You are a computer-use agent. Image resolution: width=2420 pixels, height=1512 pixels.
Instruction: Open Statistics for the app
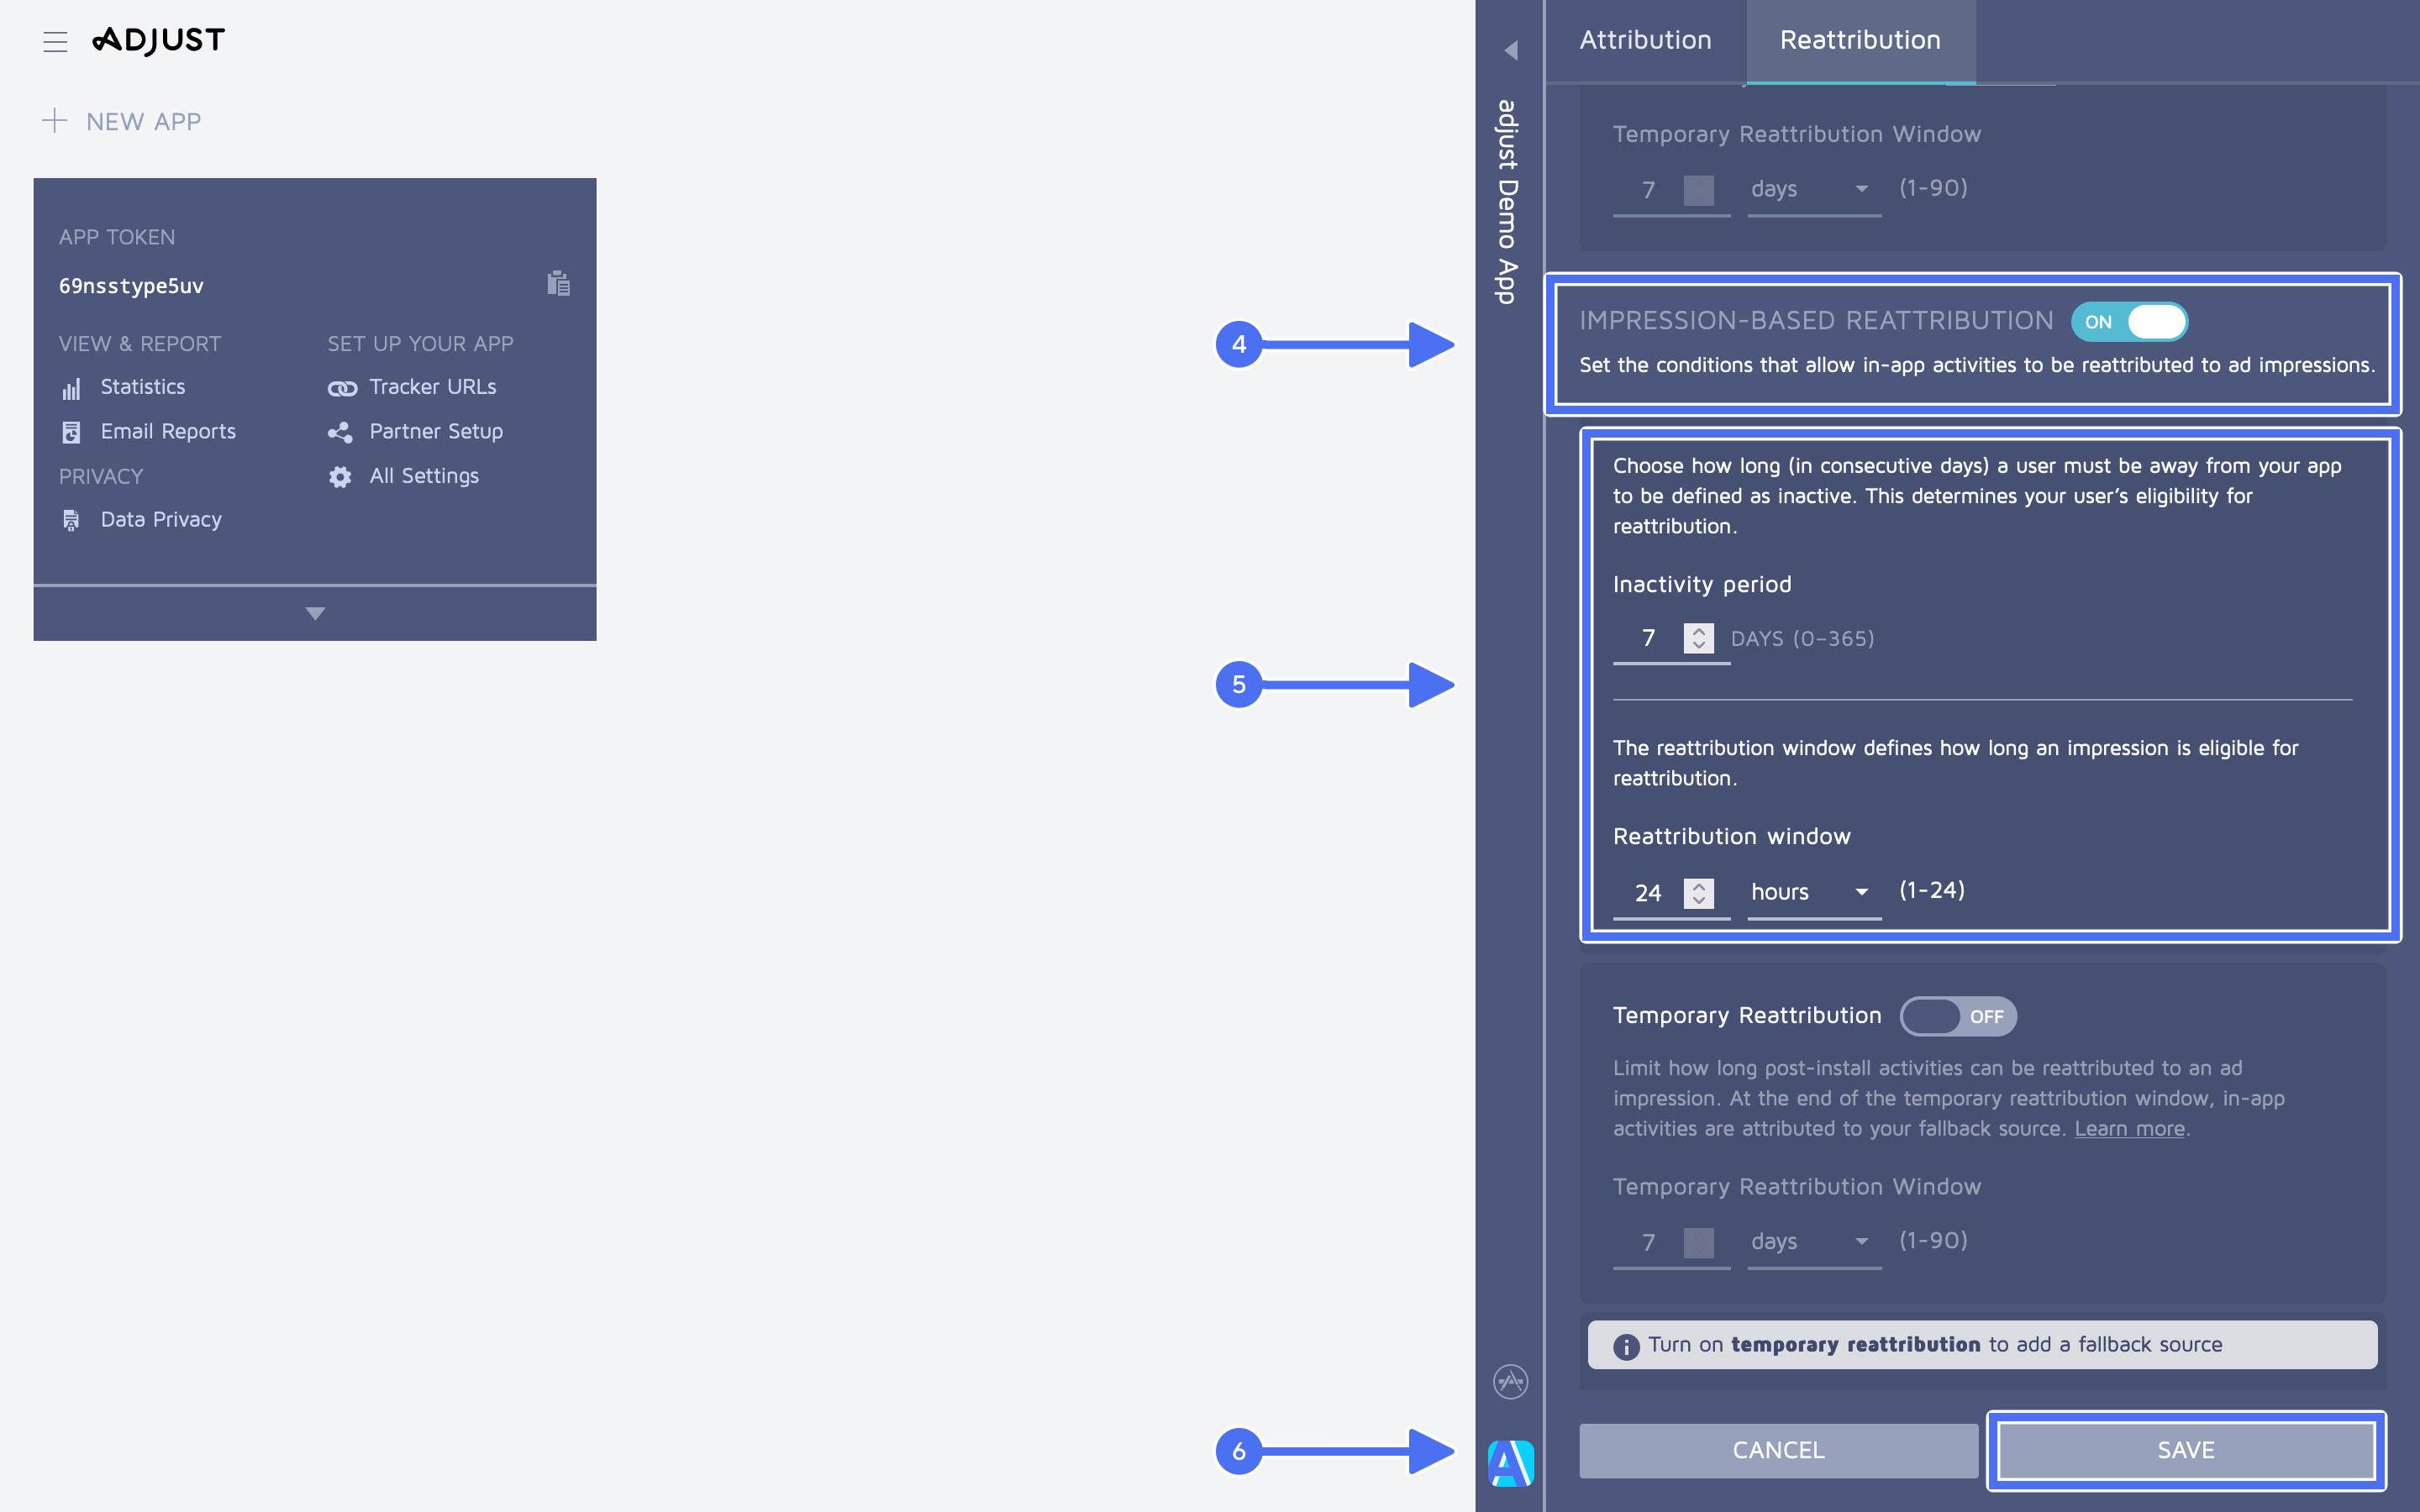(142, 387)
